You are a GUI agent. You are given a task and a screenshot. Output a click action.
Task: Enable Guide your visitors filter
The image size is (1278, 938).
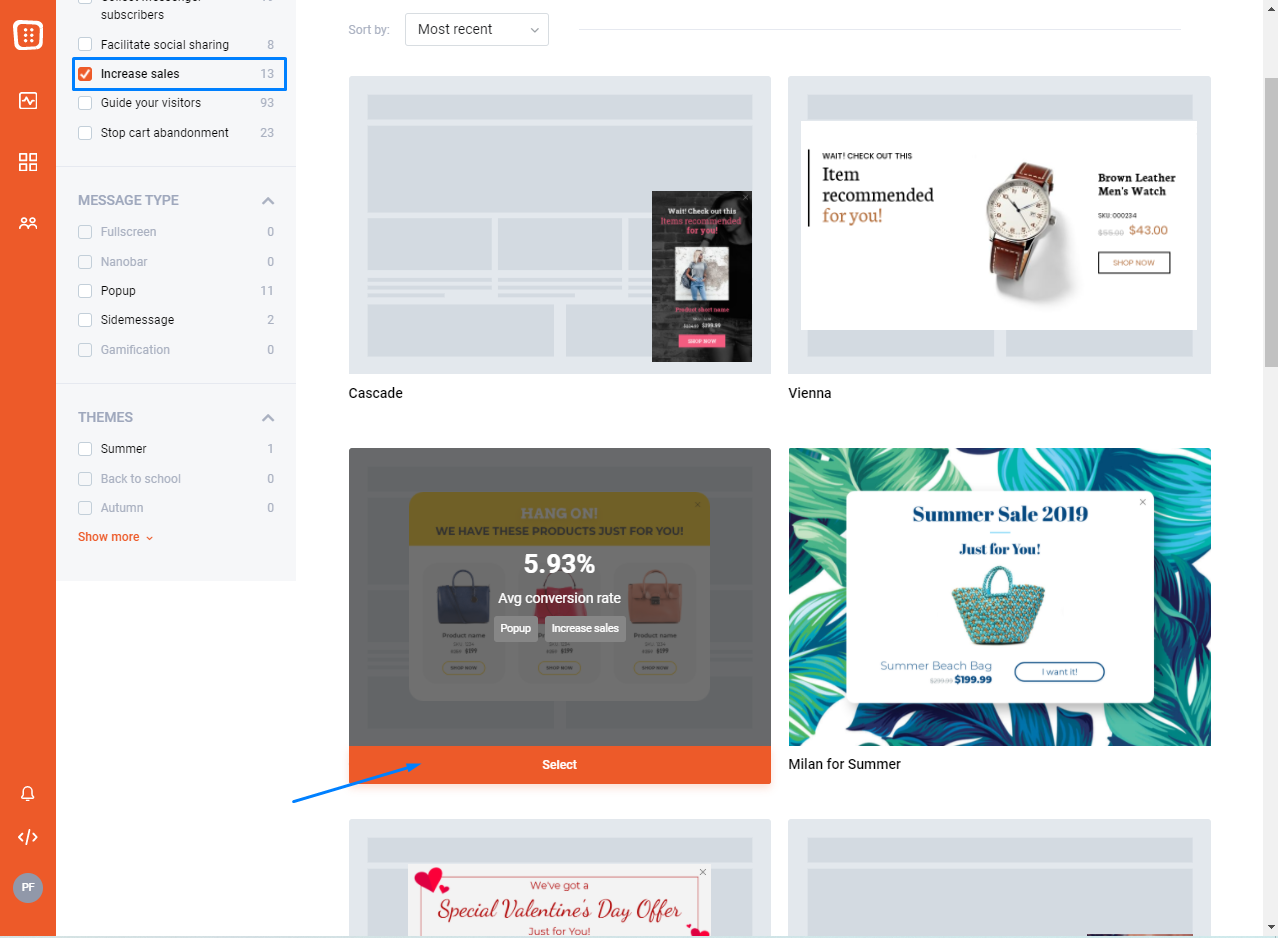click(85, 103)
